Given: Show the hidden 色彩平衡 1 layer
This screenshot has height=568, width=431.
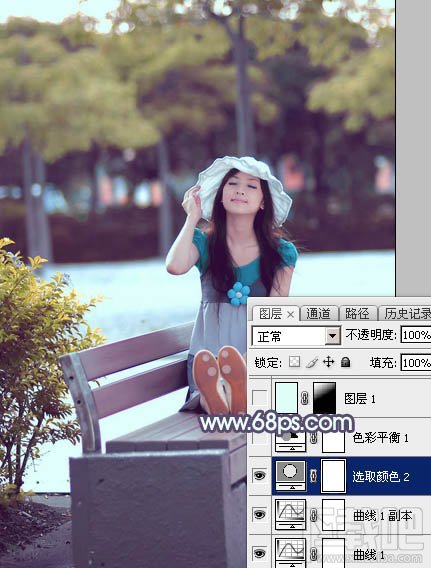Looking at the screenshot, I should coord(260,438).
